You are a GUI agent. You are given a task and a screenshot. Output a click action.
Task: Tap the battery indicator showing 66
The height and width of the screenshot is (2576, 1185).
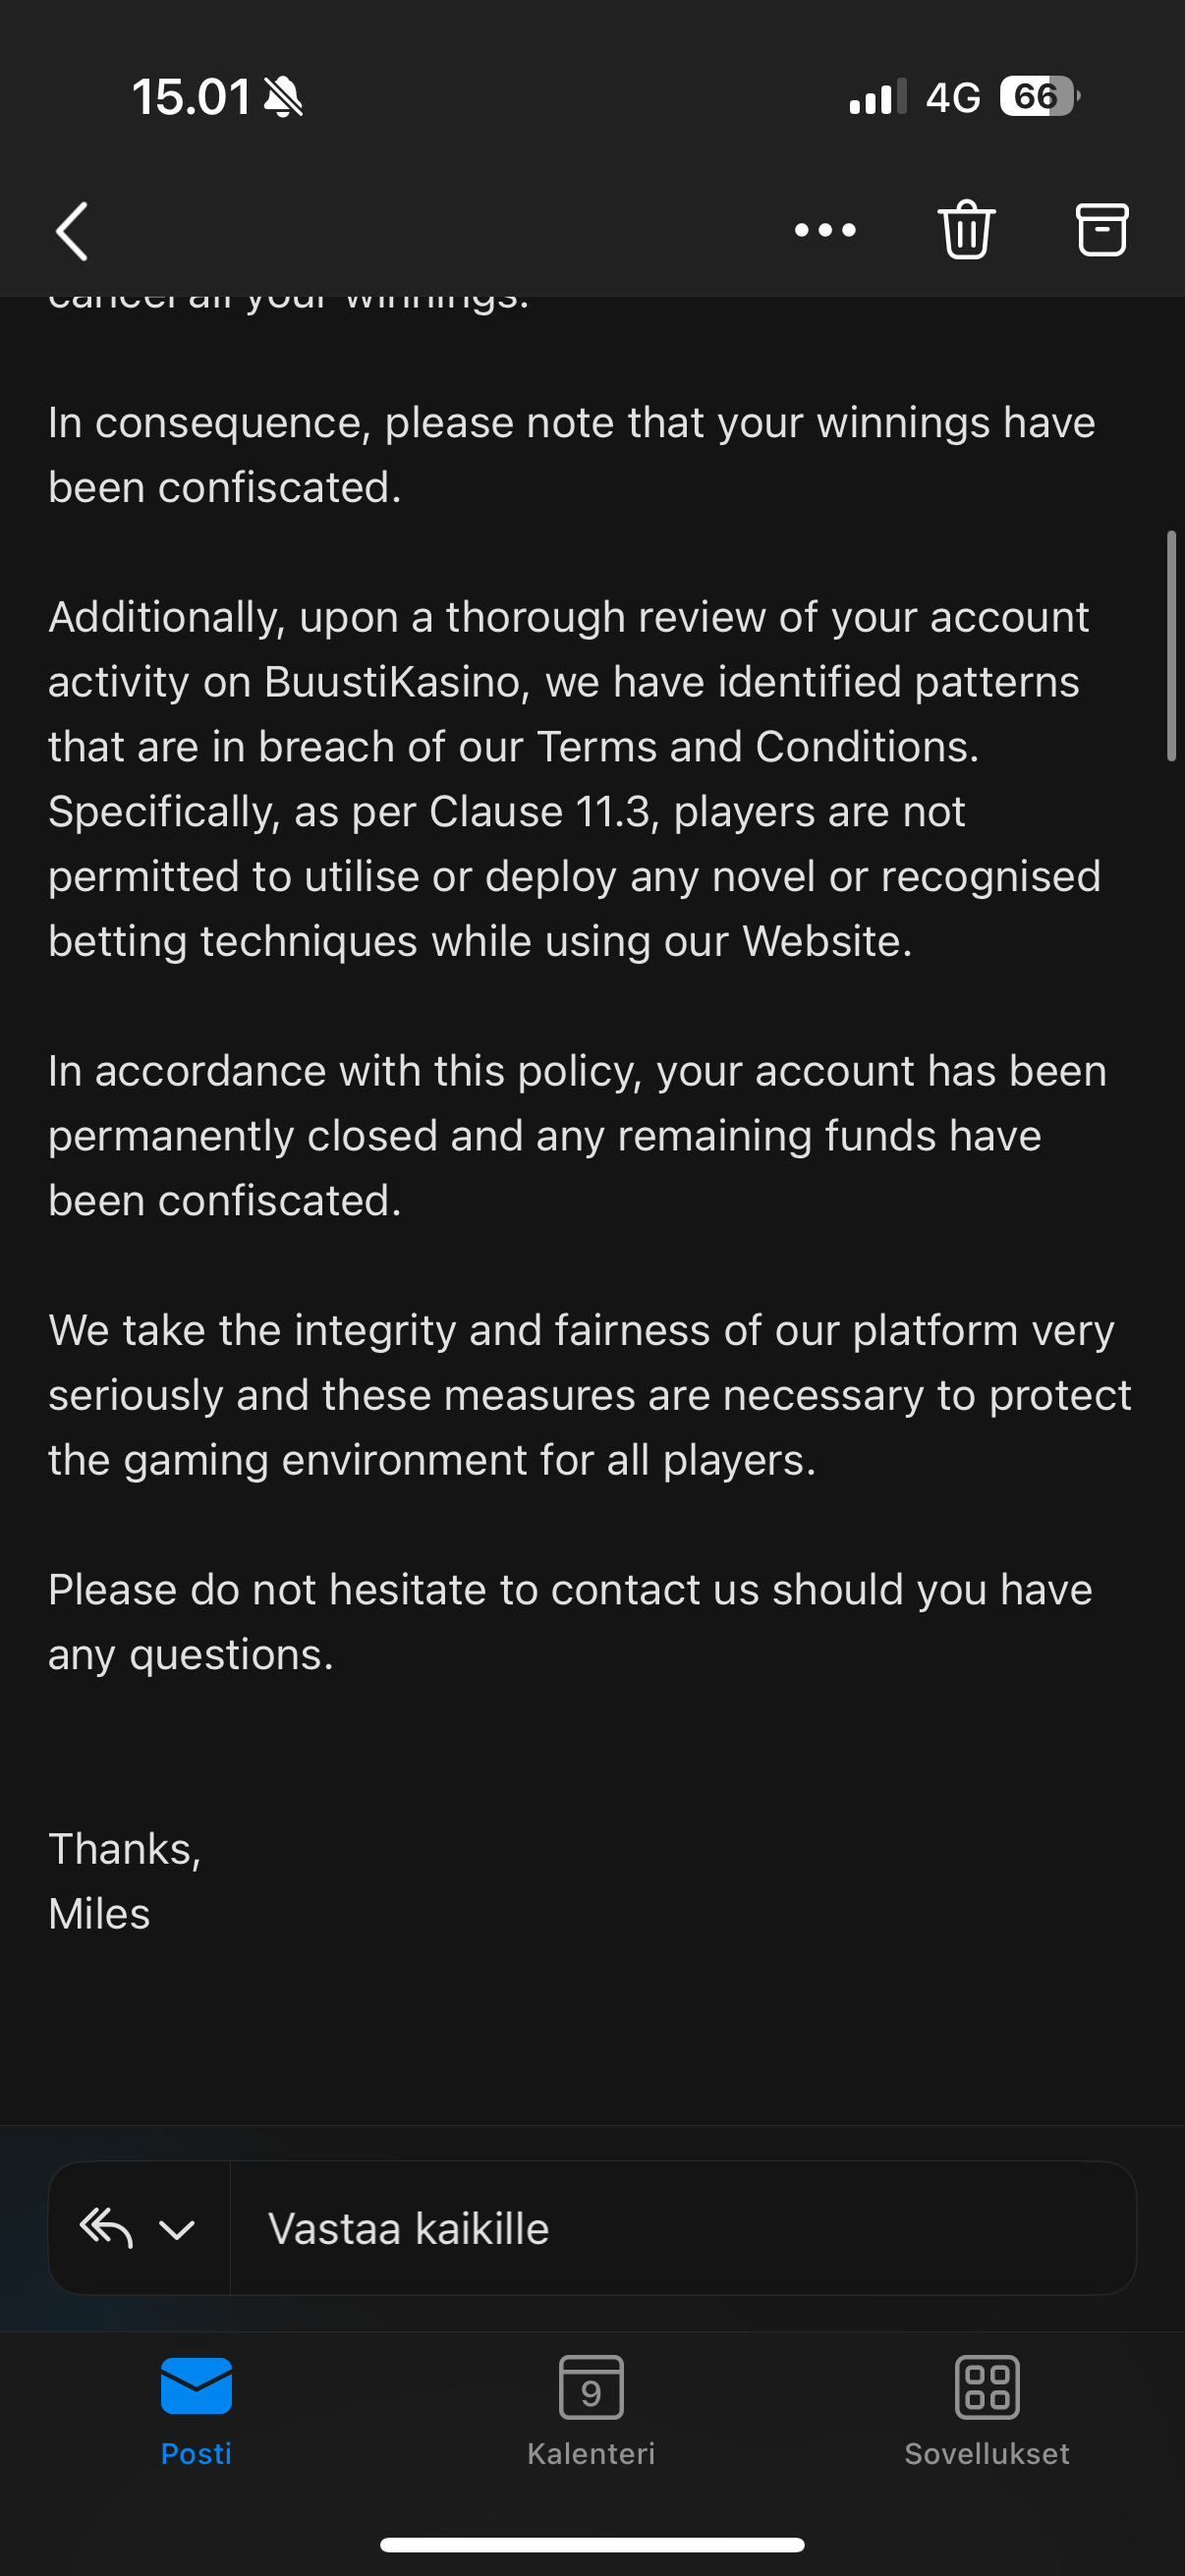(1039, 97)
